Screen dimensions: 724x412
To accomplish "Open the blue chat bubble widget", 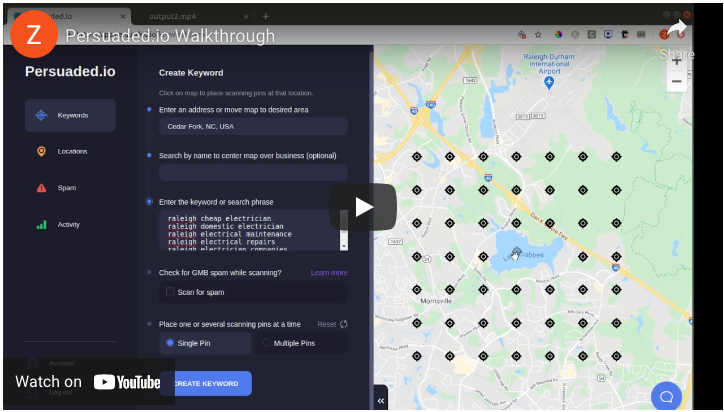I will click(x=666, y=396).
